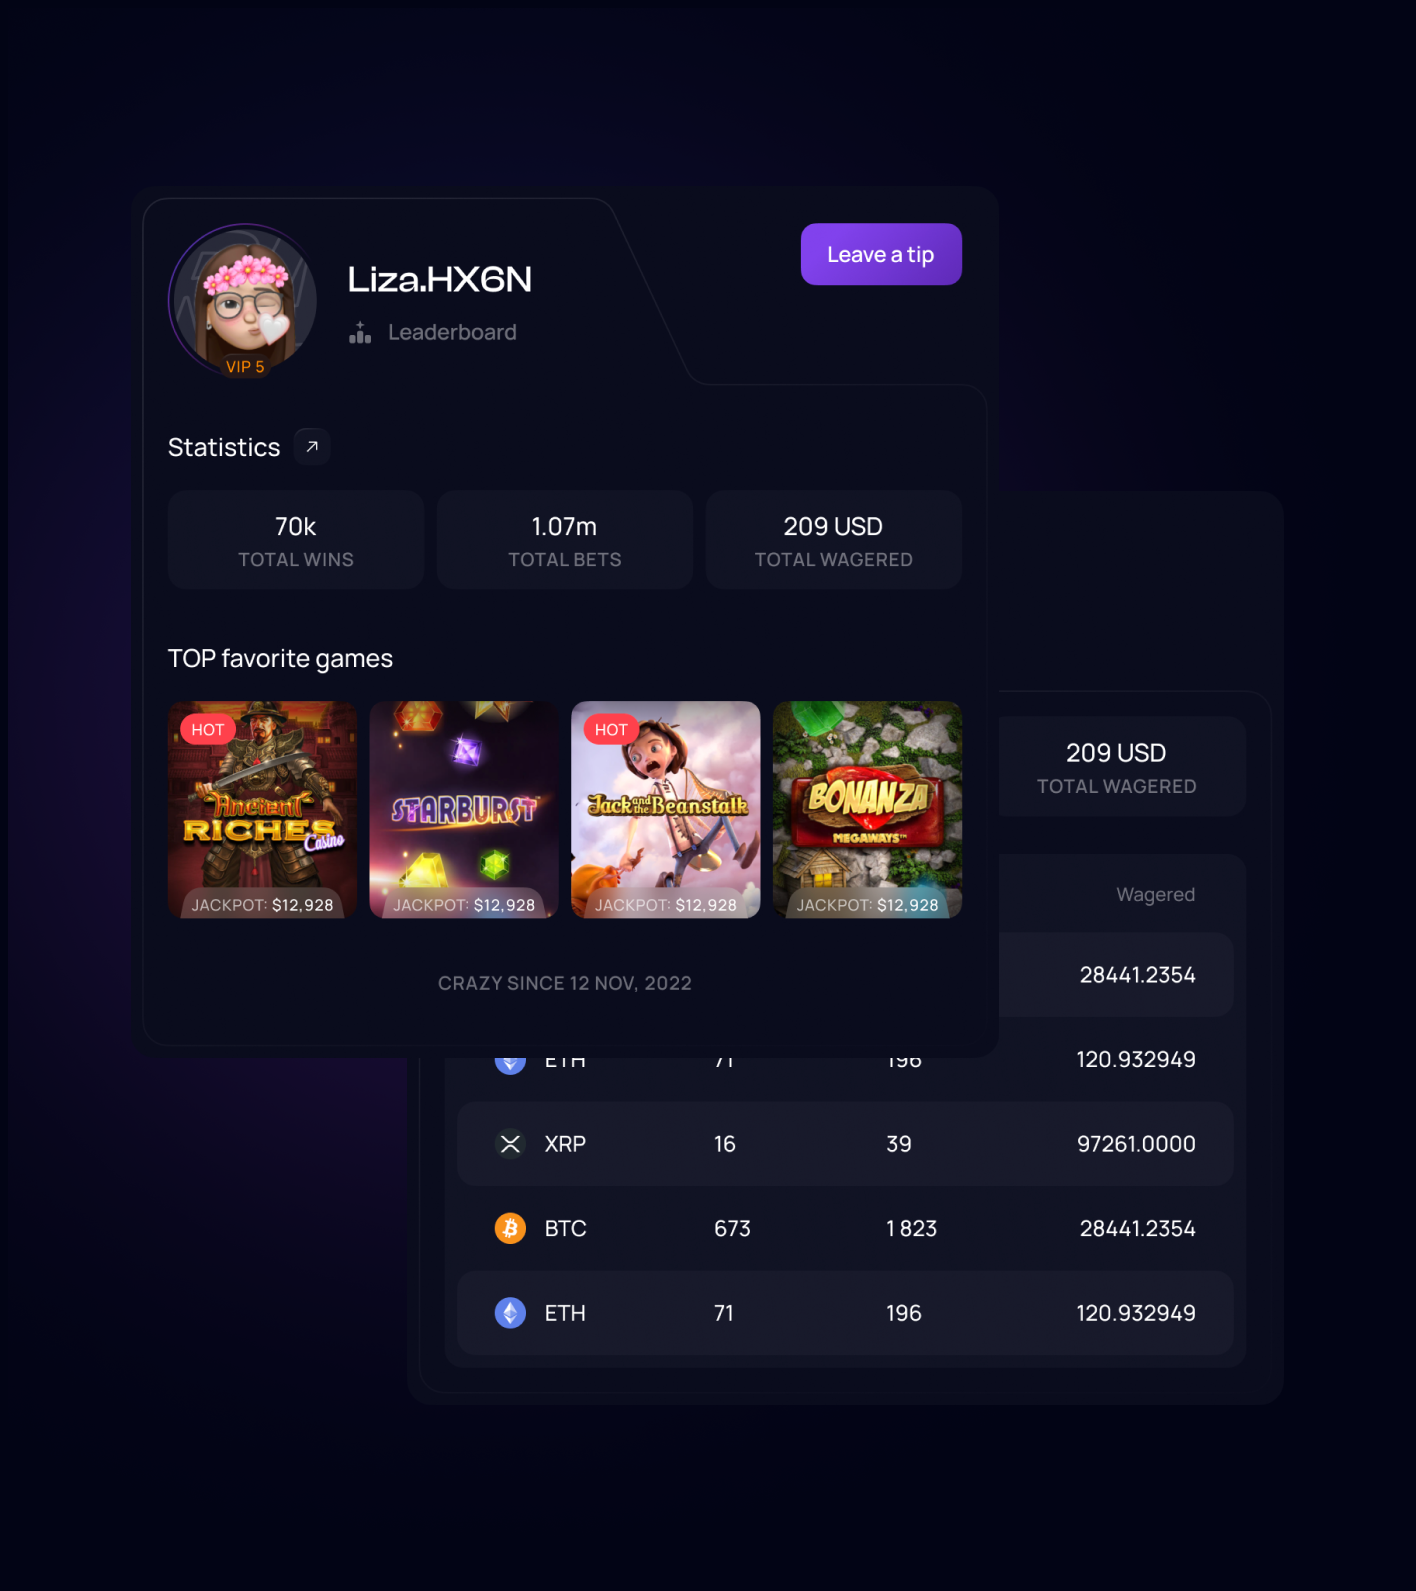Select the Bonanza Megaways game
The width and height of the screenshot is (1416, 1591).
[868, 809]
